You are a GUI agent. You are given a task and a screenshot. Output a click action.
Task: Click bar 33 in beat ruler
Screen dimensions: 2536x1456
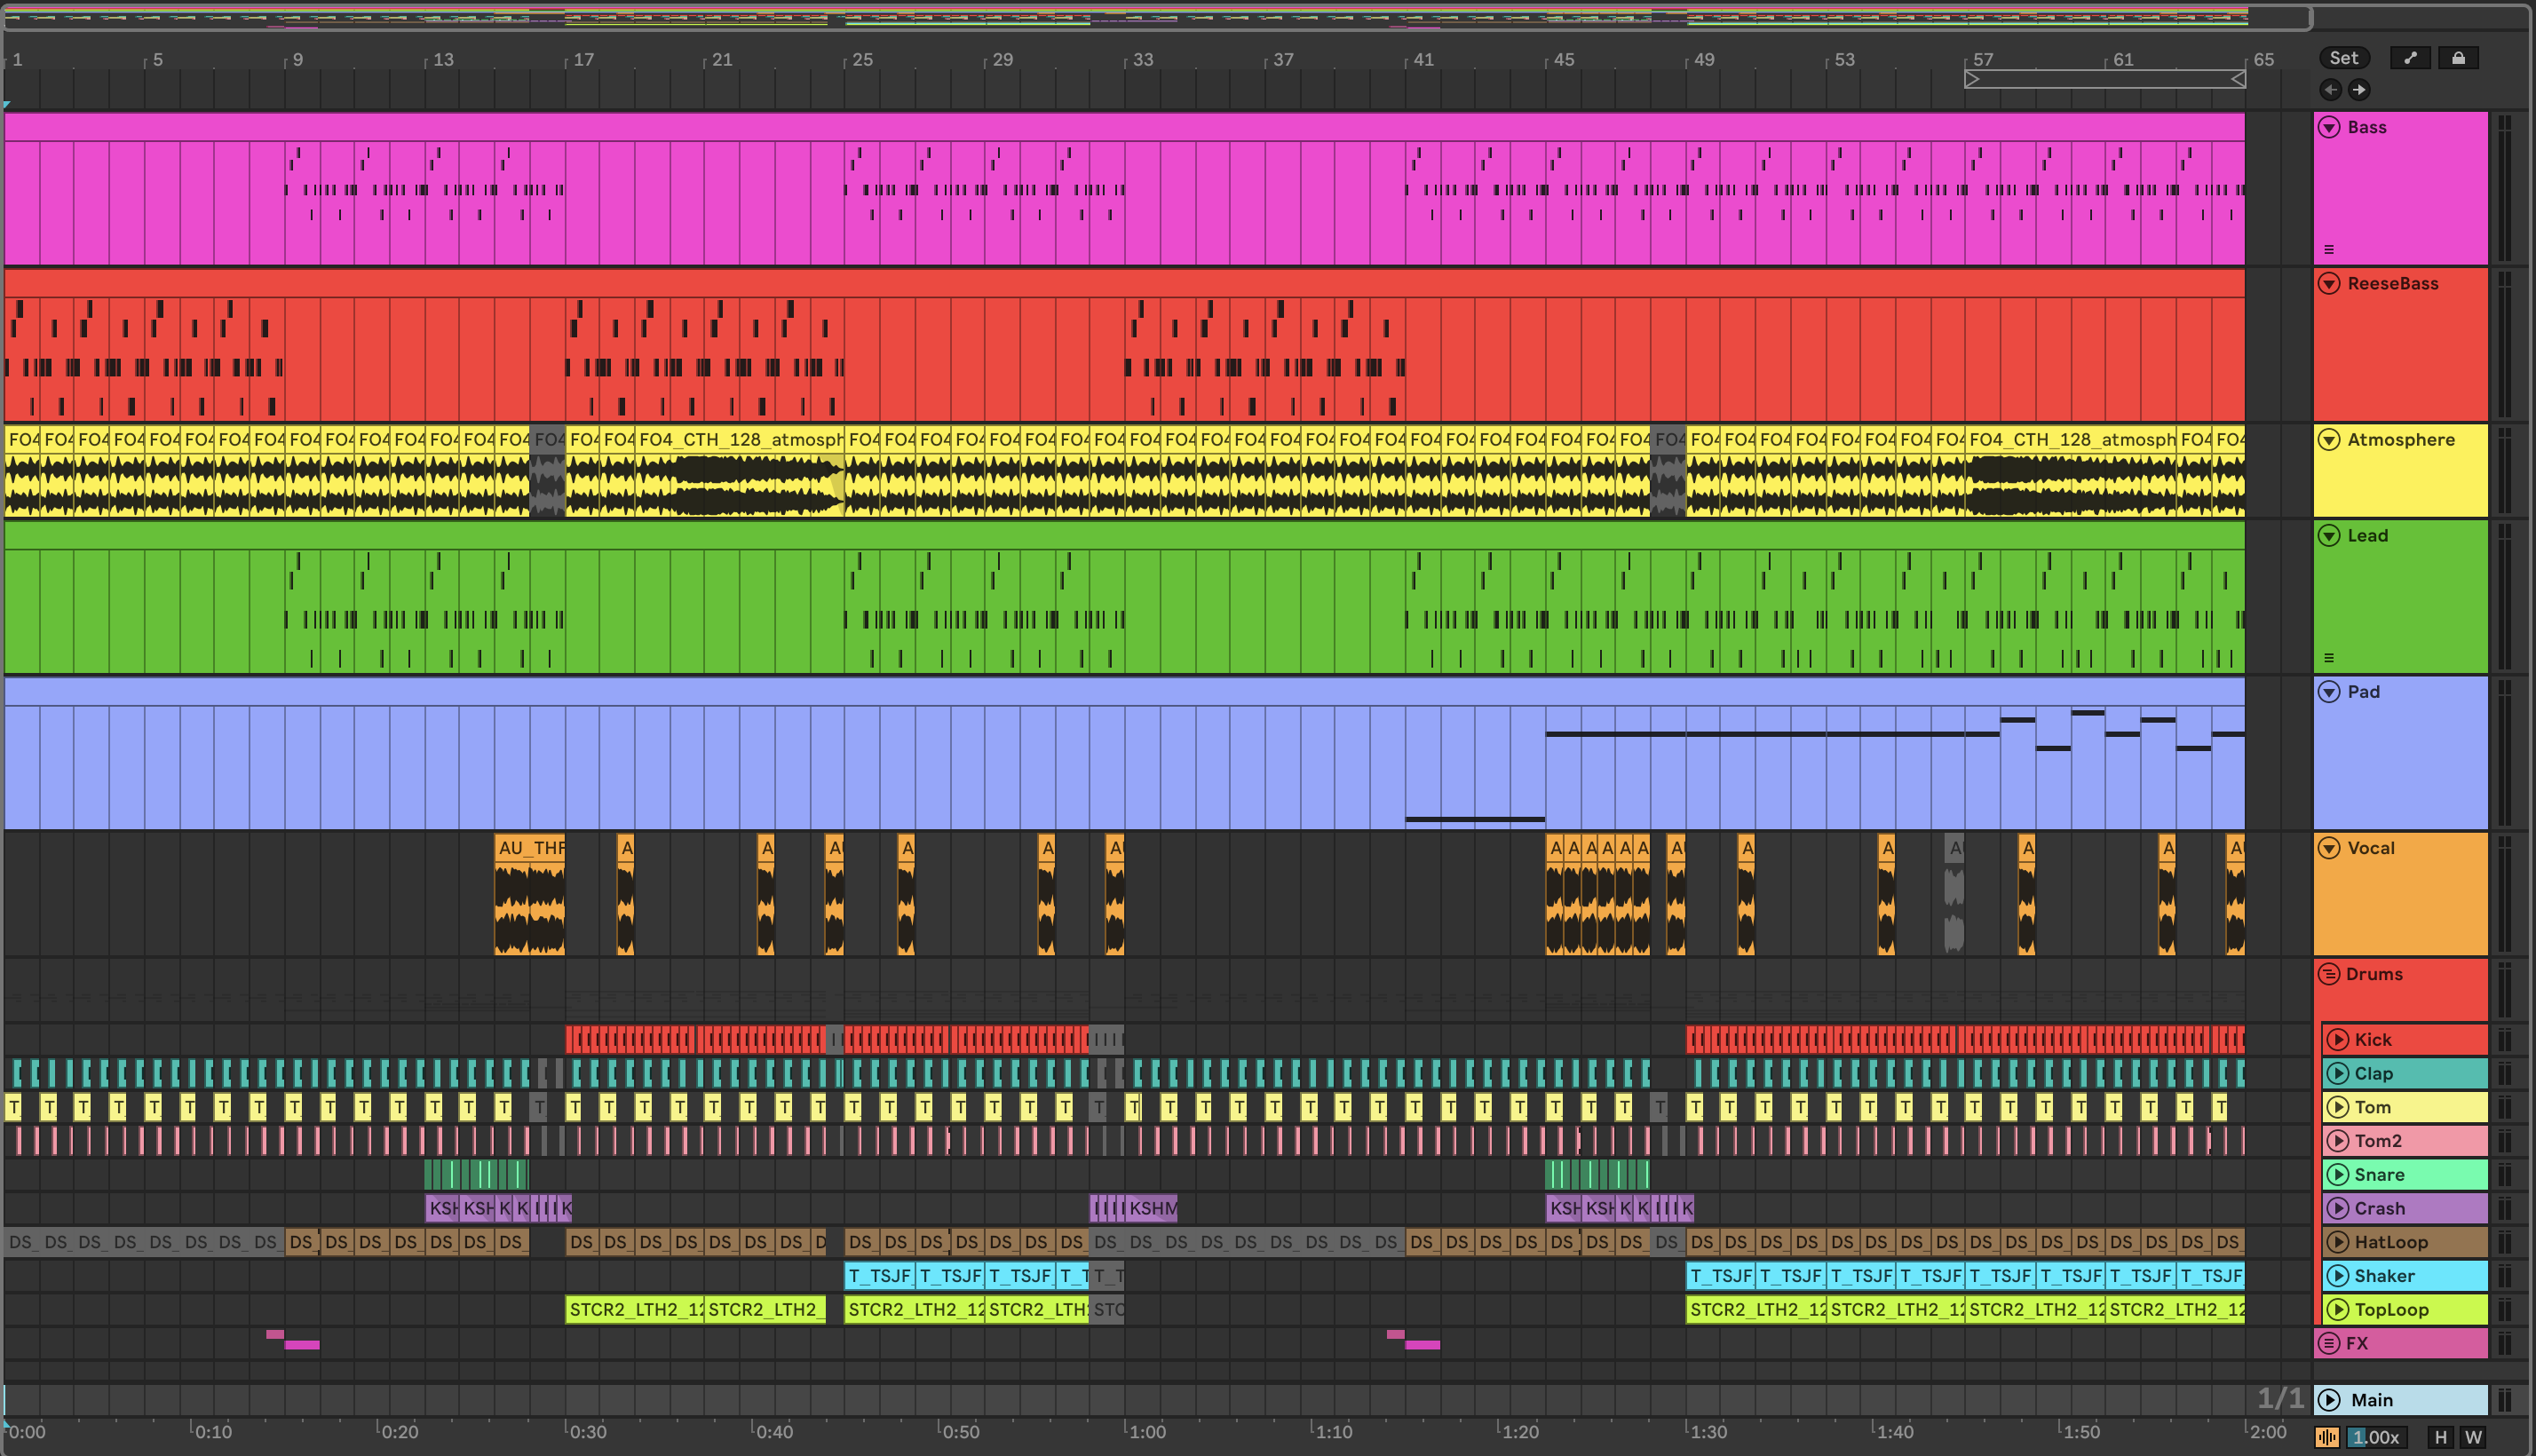pyautogui.click(x=1143, y=60)
